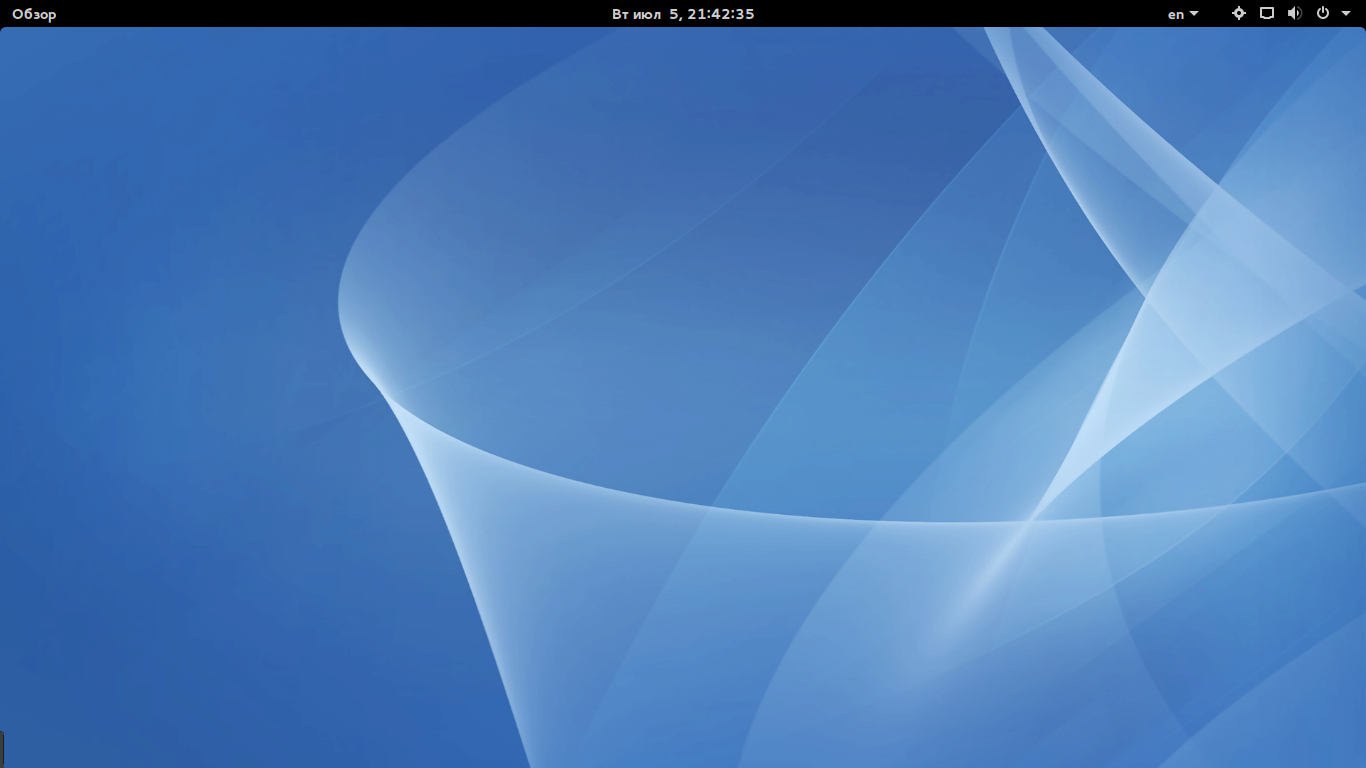This screenshot has width=1366, height=768.
Task: Open the volume speaker icon
Action: tap(1295, 13)
